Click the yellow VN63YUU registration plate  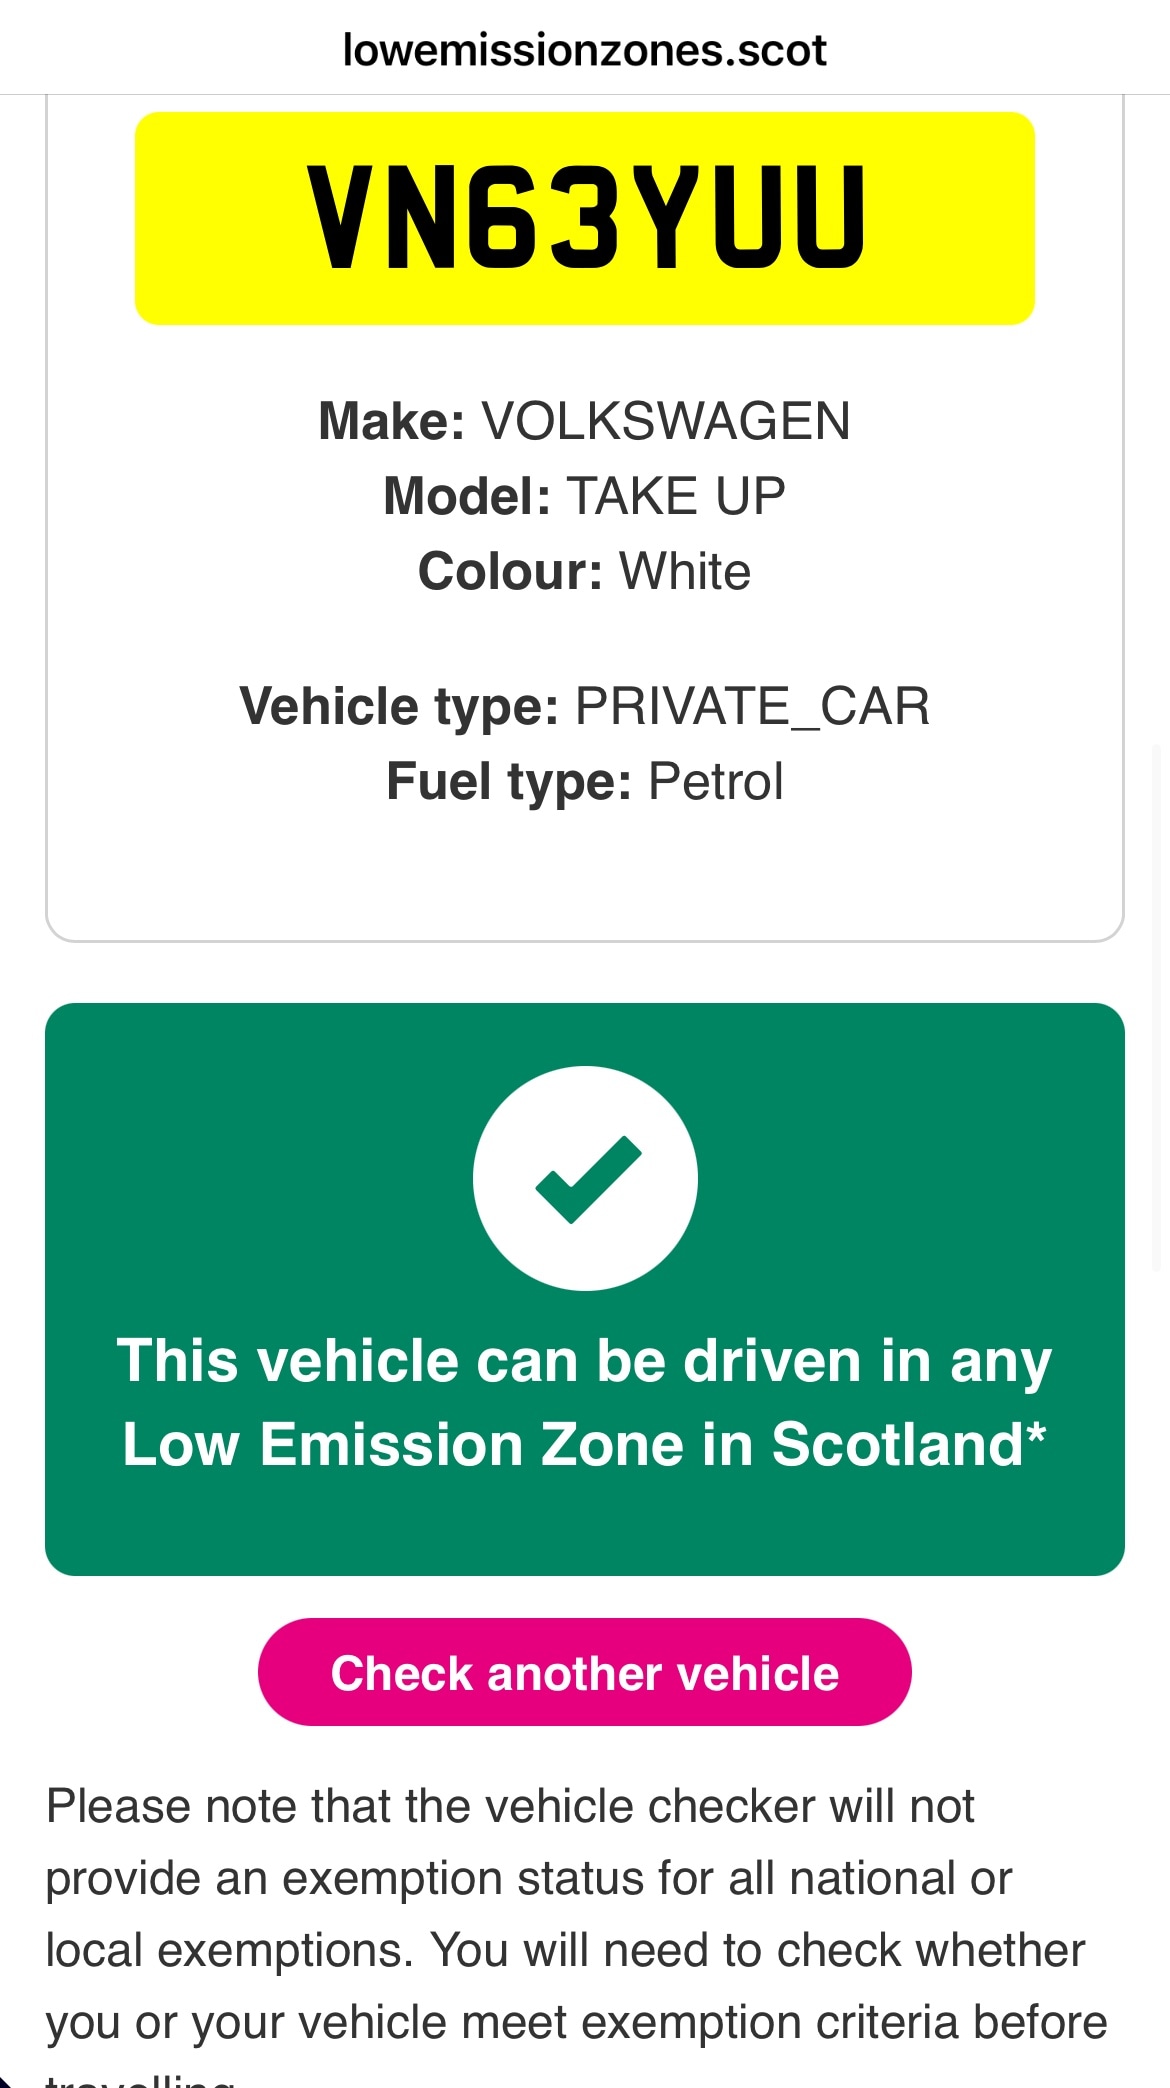point(584,218)
